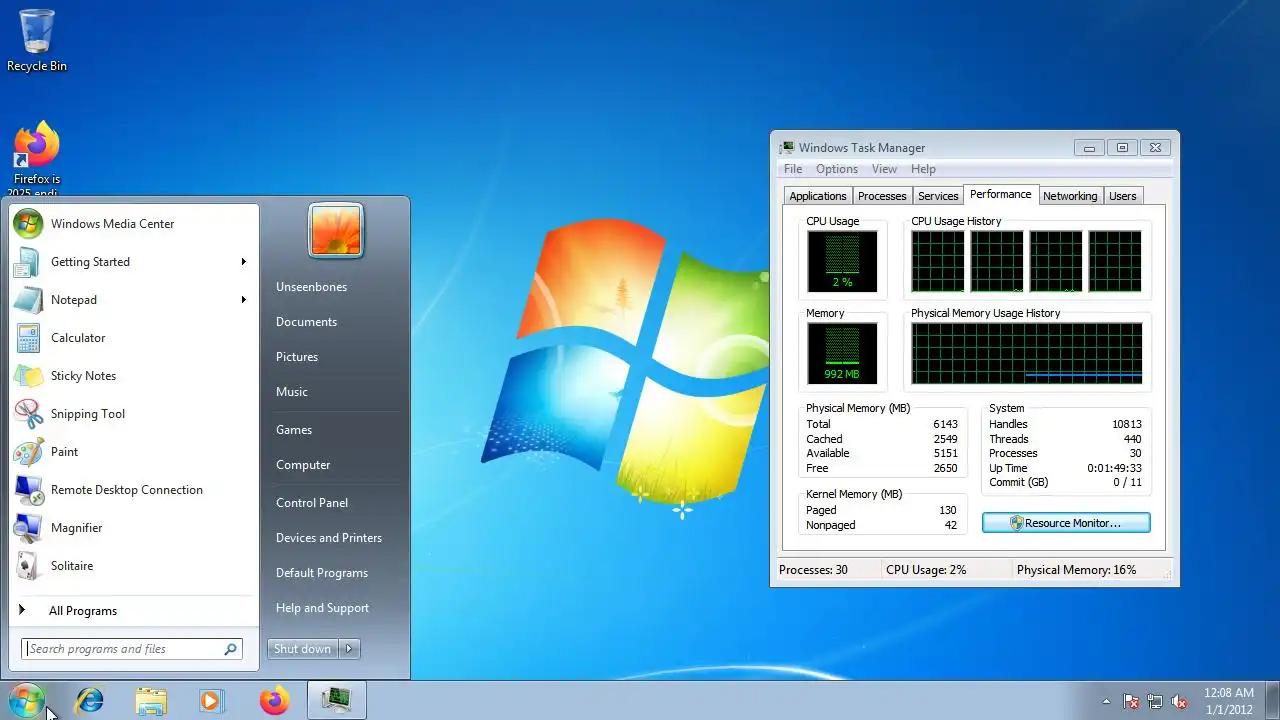
Task: Click the network tray icon
Action: click(x=1155, y=701)
